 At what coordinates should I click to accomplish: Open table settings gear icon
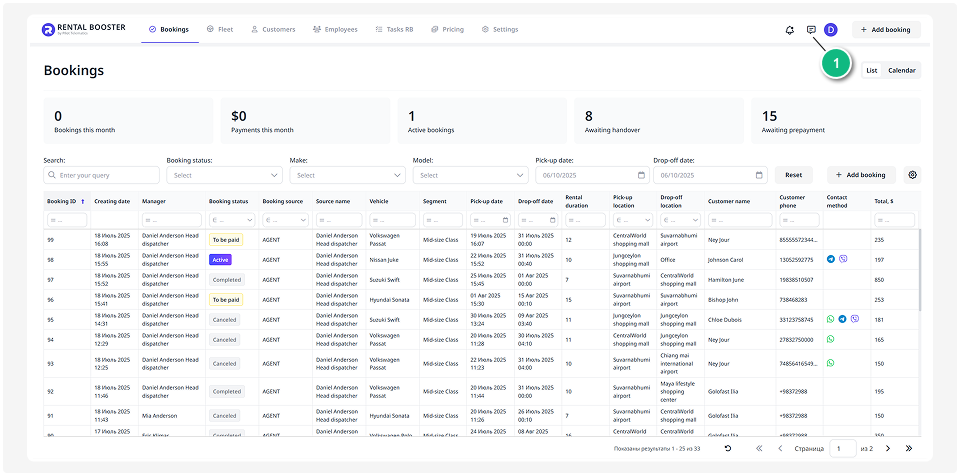912,175
